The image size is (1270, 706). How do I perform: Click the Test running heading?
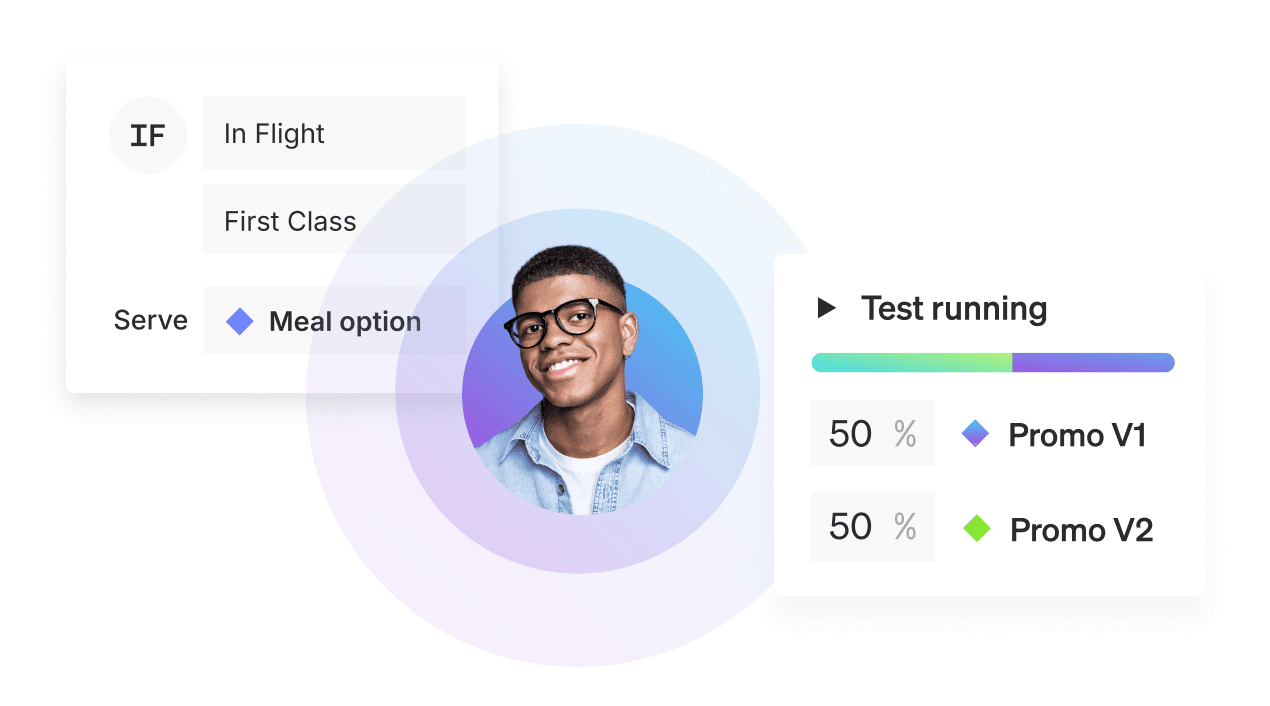tap(954, 308)
